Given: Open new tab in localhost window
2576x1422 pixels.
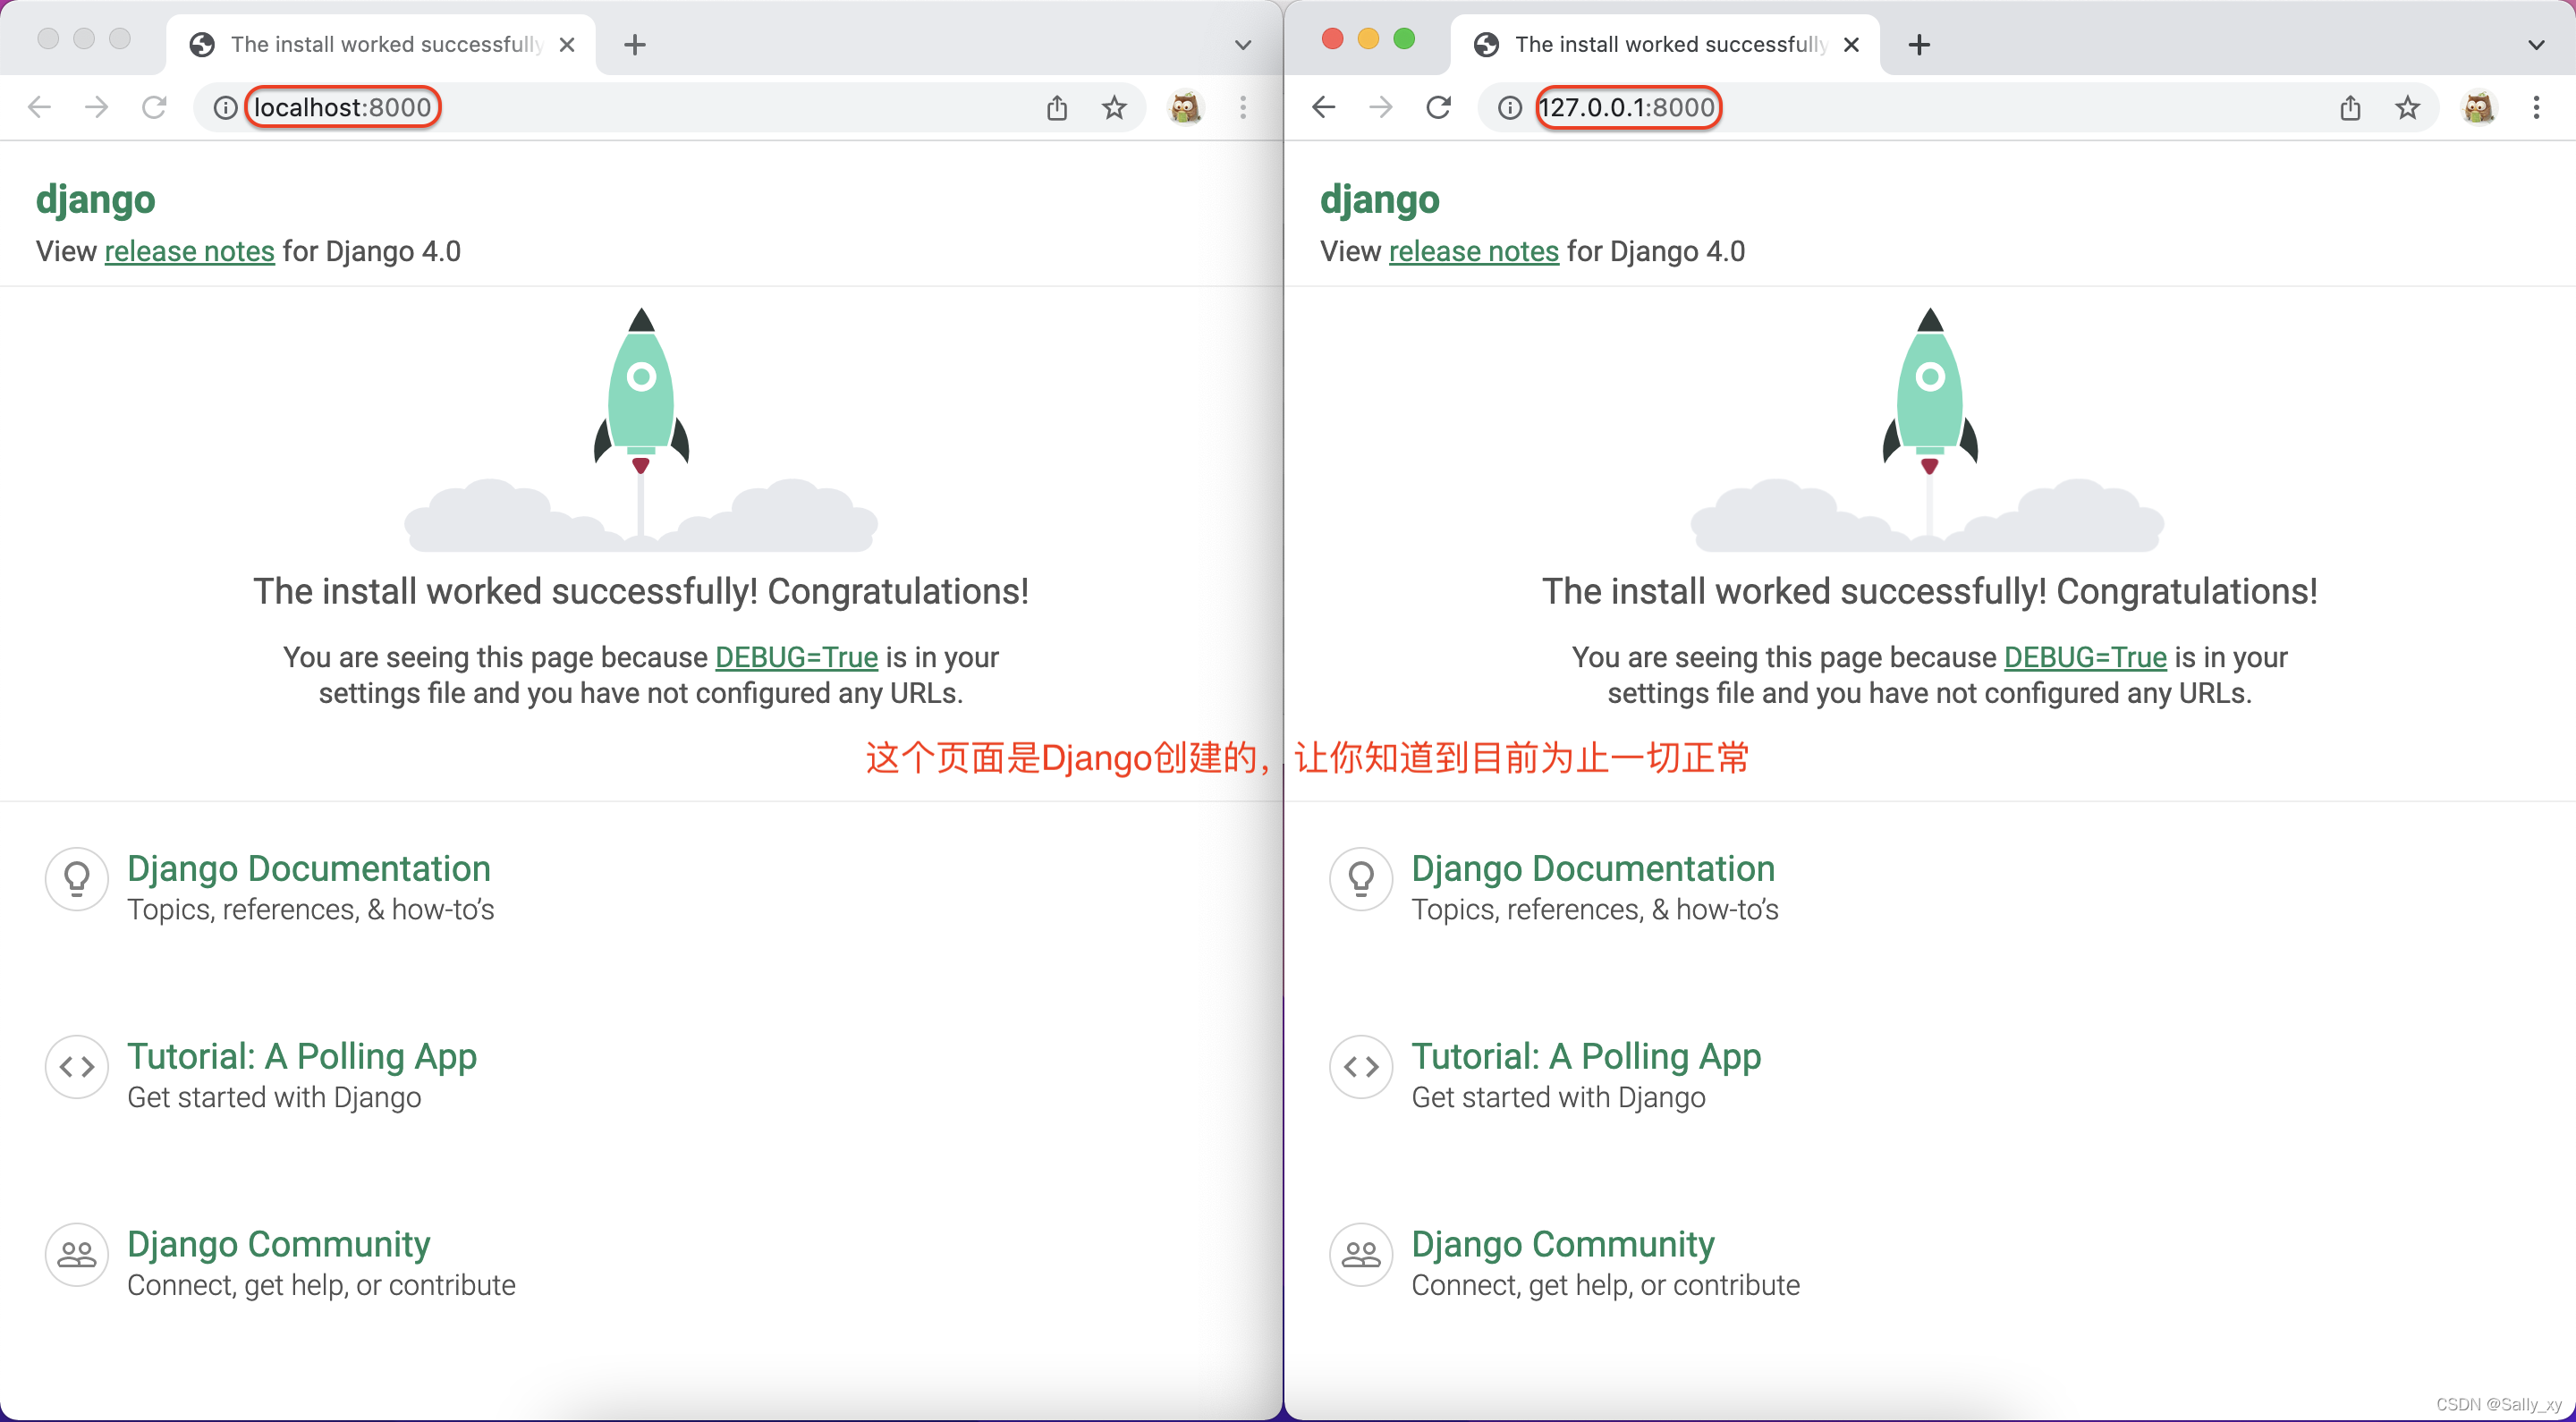Looking at the screenshot, I should pos(635,44).
